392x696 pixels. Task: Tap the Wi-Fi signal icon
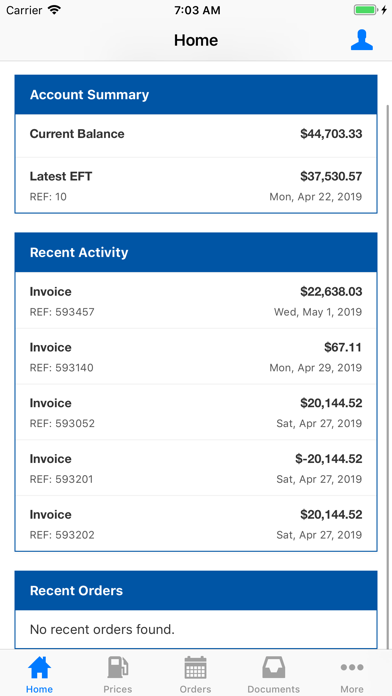(55, 10)
